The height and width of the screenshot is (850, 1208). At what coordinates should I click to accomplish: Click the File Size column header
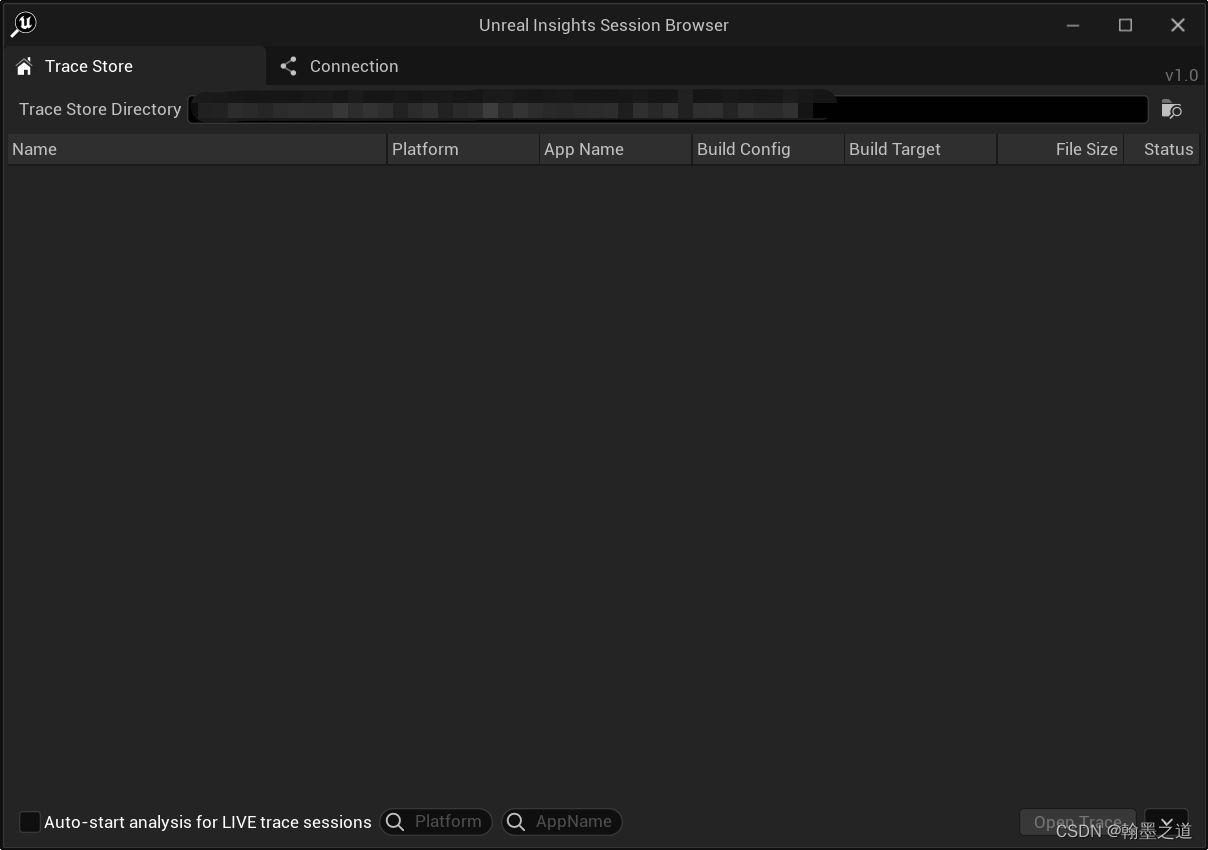(x=1086, y=148)
